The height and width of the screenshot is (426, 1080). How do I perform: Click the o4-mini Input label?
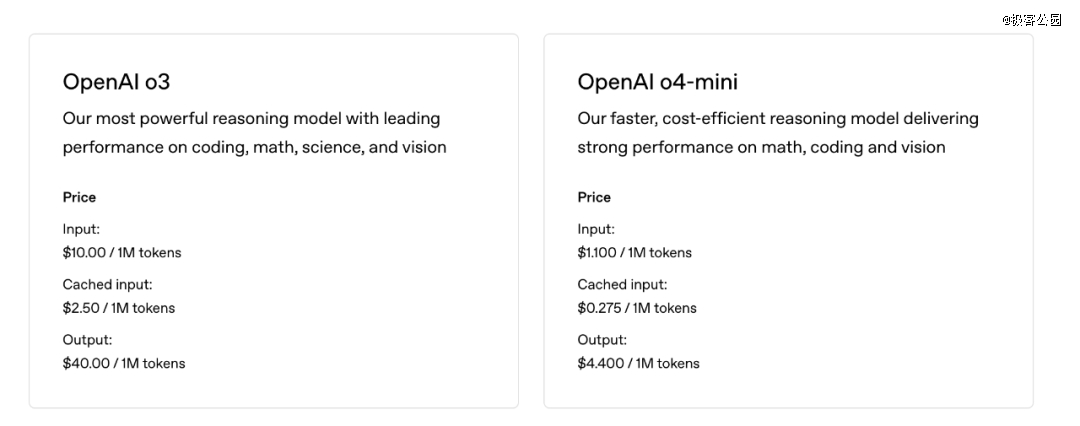pos(596,229)
